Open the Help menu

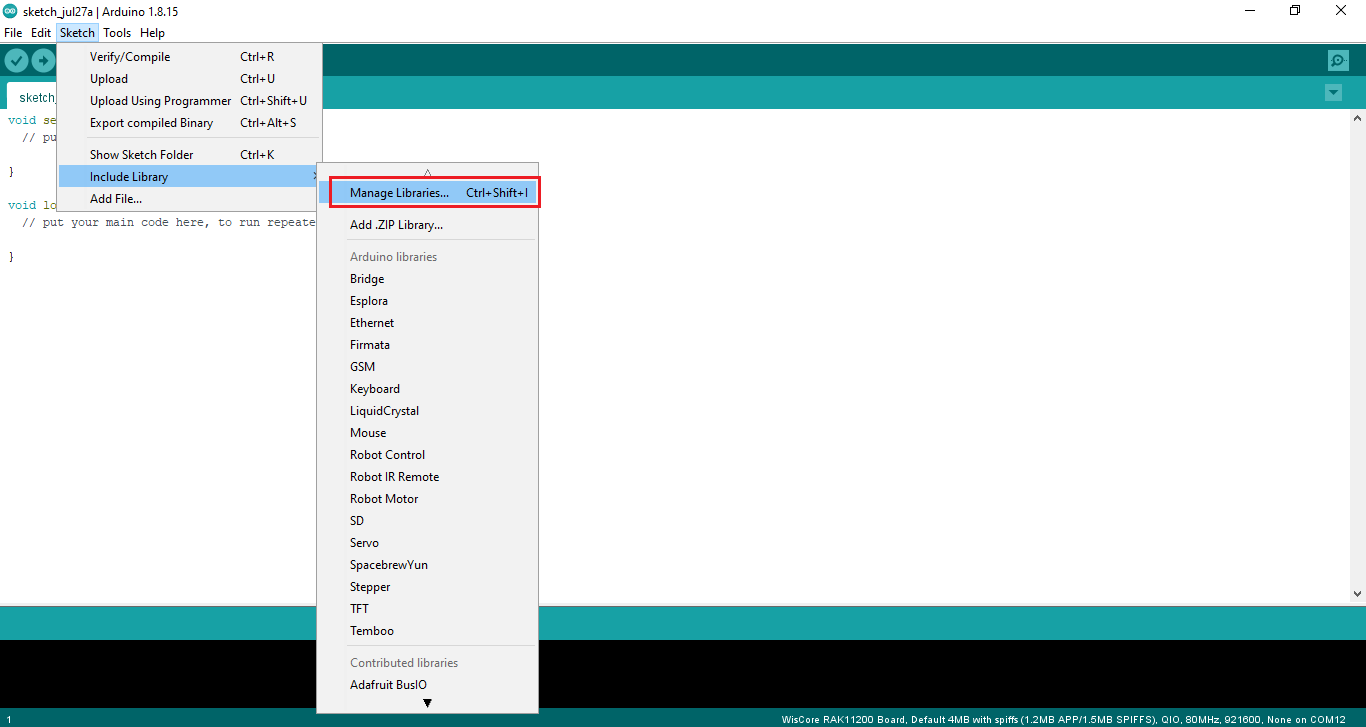(x=152, y=33)
